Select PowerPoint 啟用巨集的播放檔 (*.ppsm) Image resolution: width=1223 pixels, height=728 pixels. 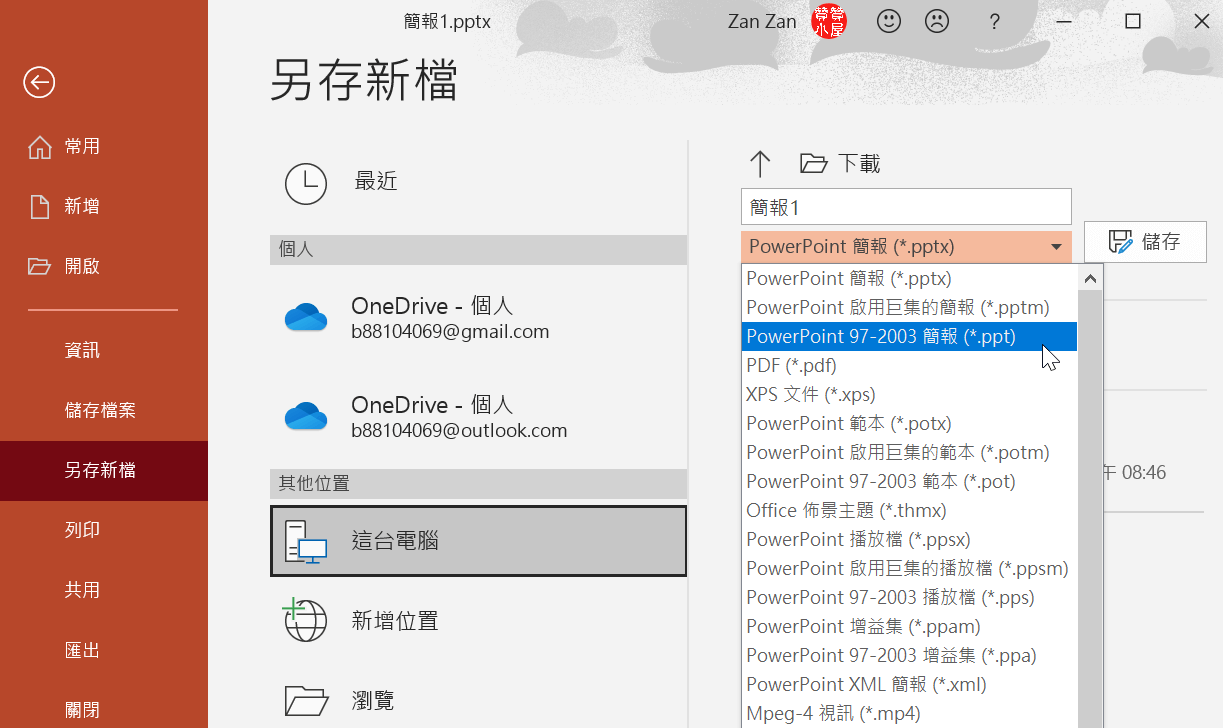[909, 569]
